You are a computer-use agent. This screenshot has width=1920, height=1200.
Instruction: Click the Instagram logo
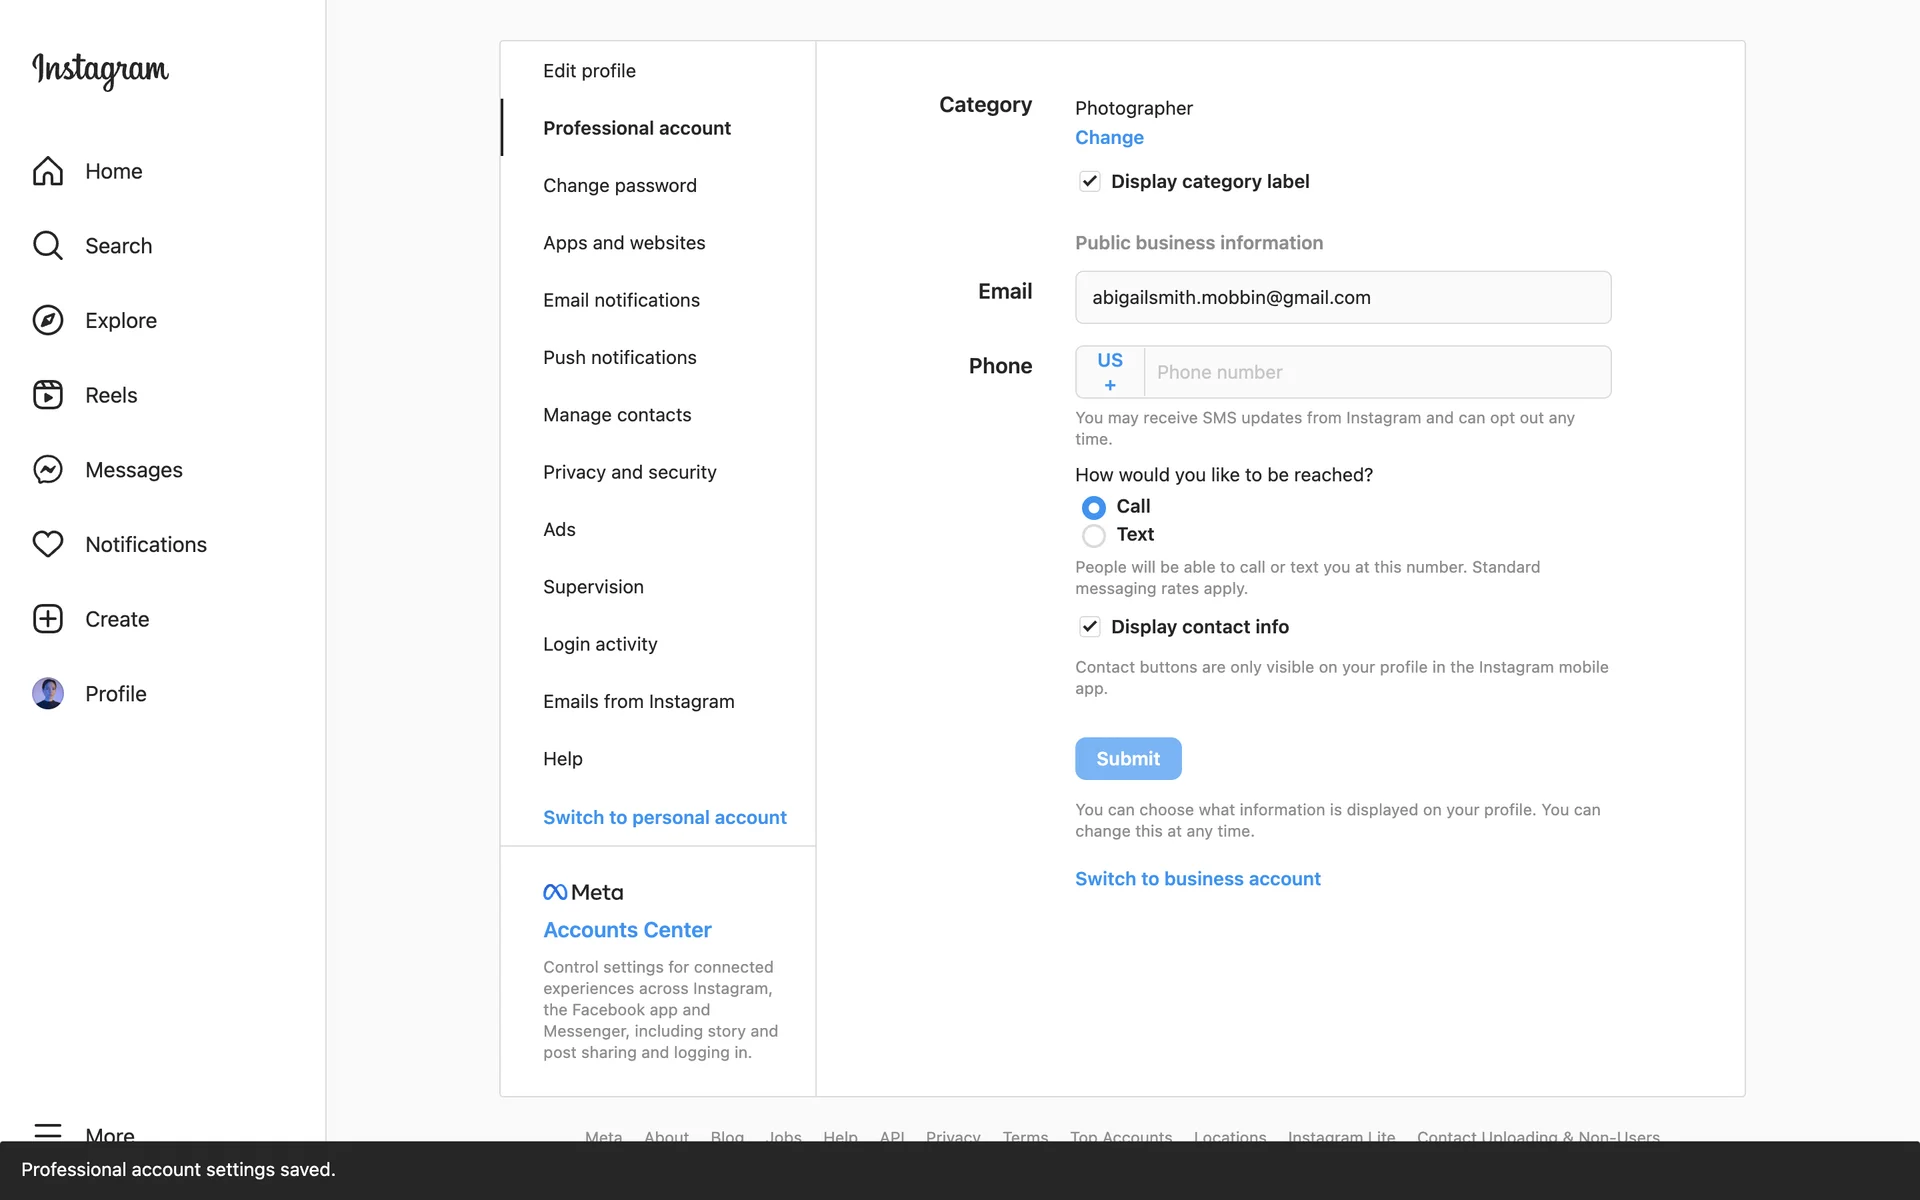100,70
